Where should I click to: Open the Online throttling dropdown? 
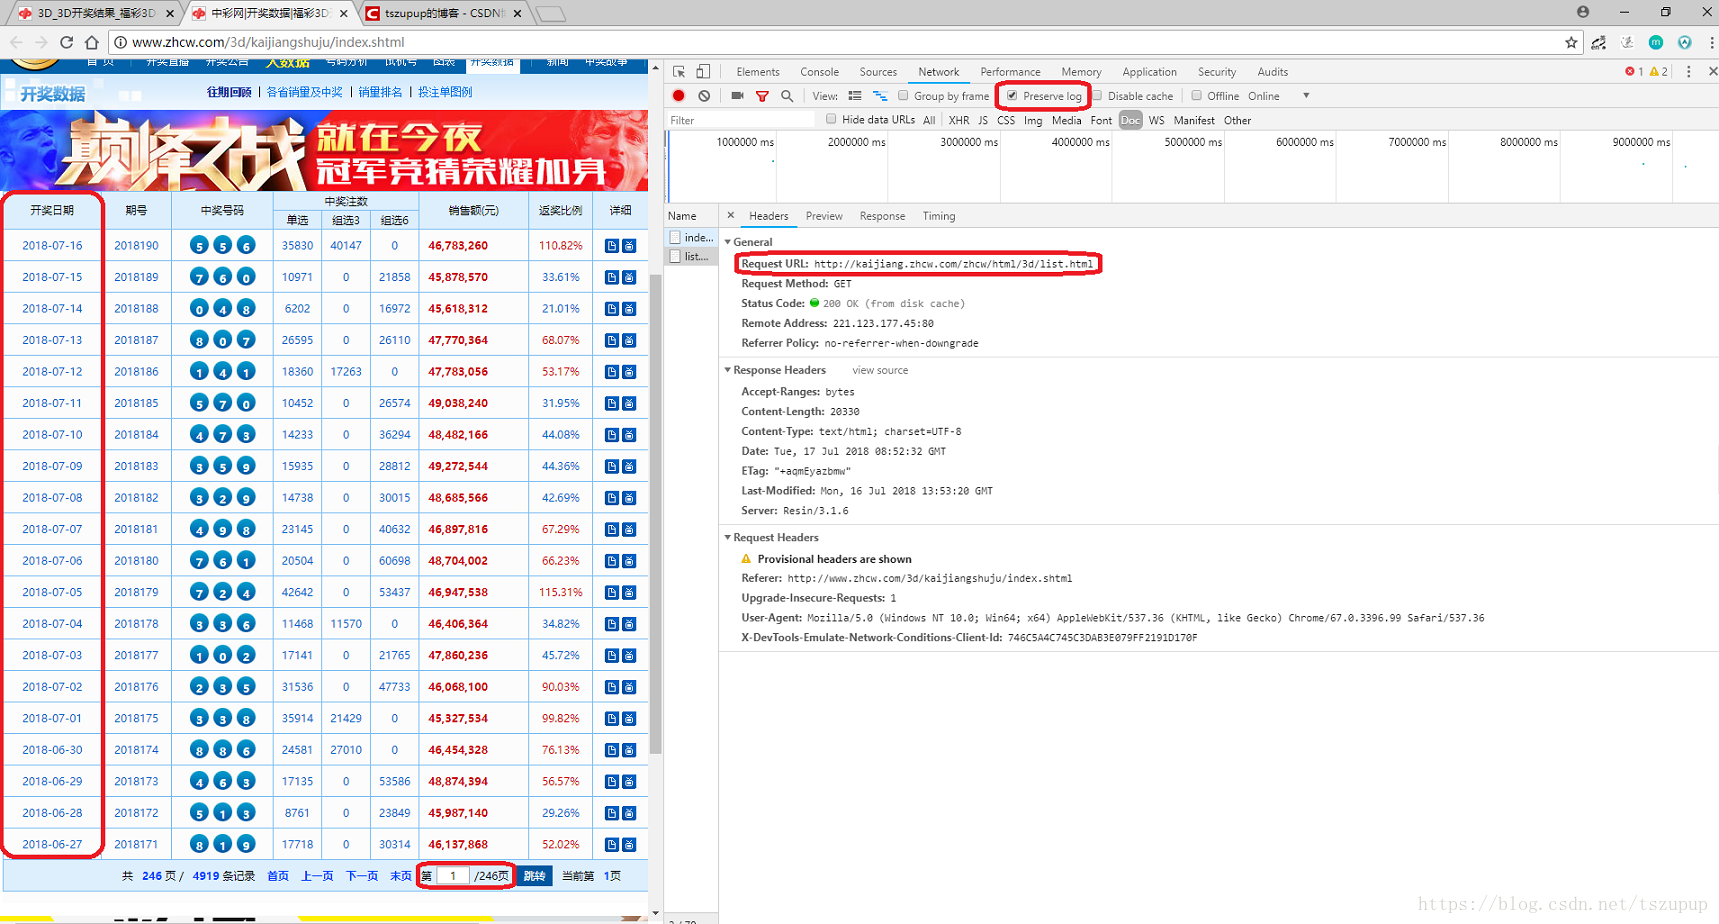coord(1279,96)
